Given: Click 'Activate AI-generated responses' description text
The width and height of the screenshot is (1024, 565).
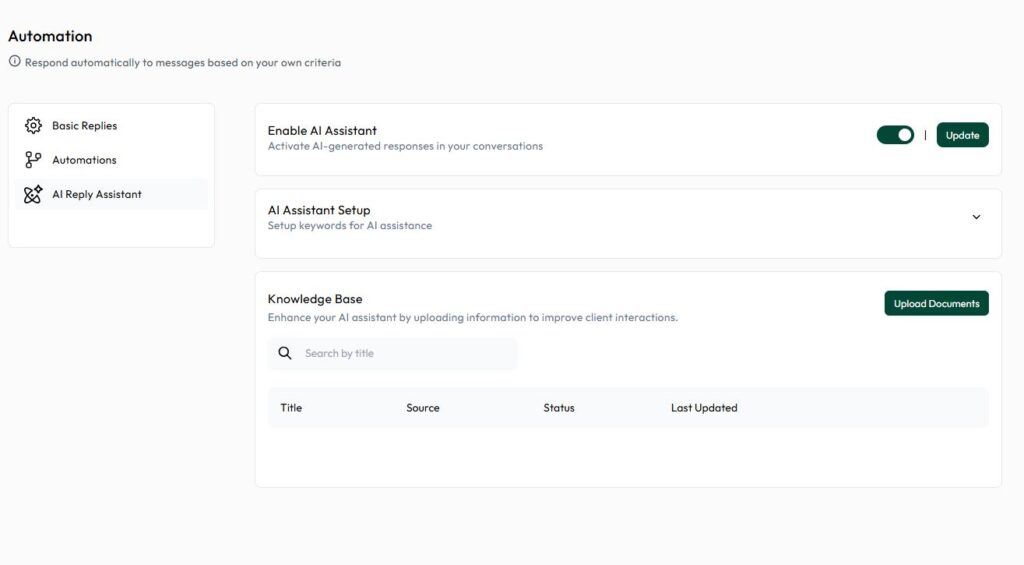Looking at the screenshot, I should 405,146.
